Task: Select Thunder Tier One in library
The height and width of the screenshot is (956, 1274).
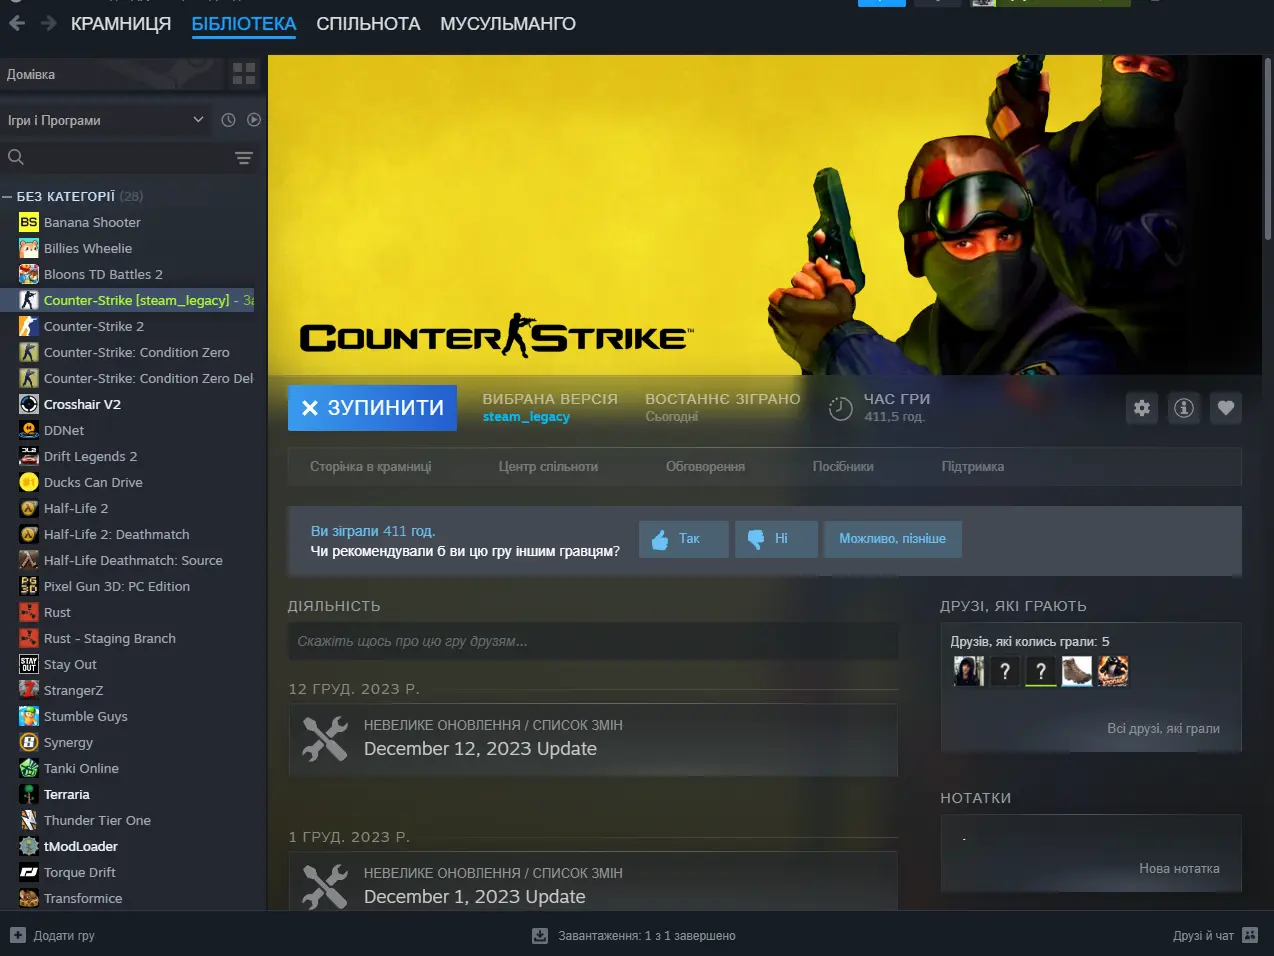Action: (97, 820)
